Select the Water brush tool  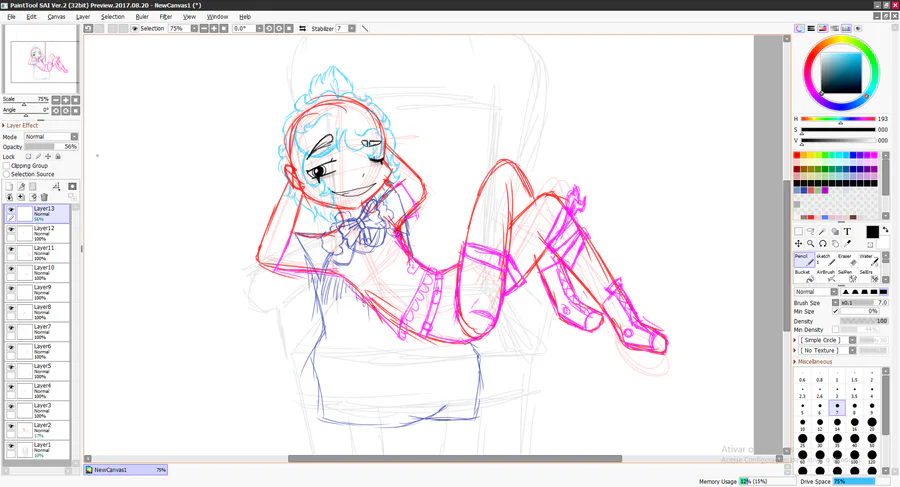click(868, 260)
